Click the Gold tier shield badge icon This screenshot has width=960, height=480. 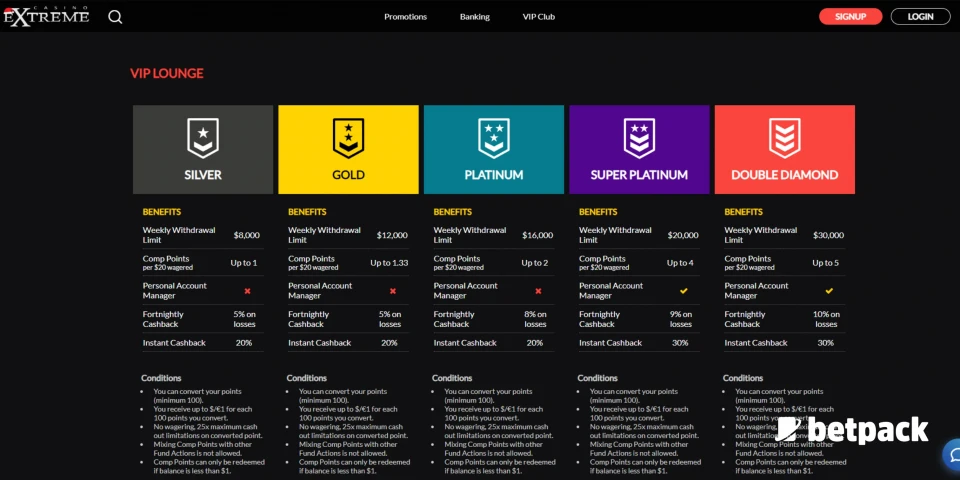click(348, 138)
